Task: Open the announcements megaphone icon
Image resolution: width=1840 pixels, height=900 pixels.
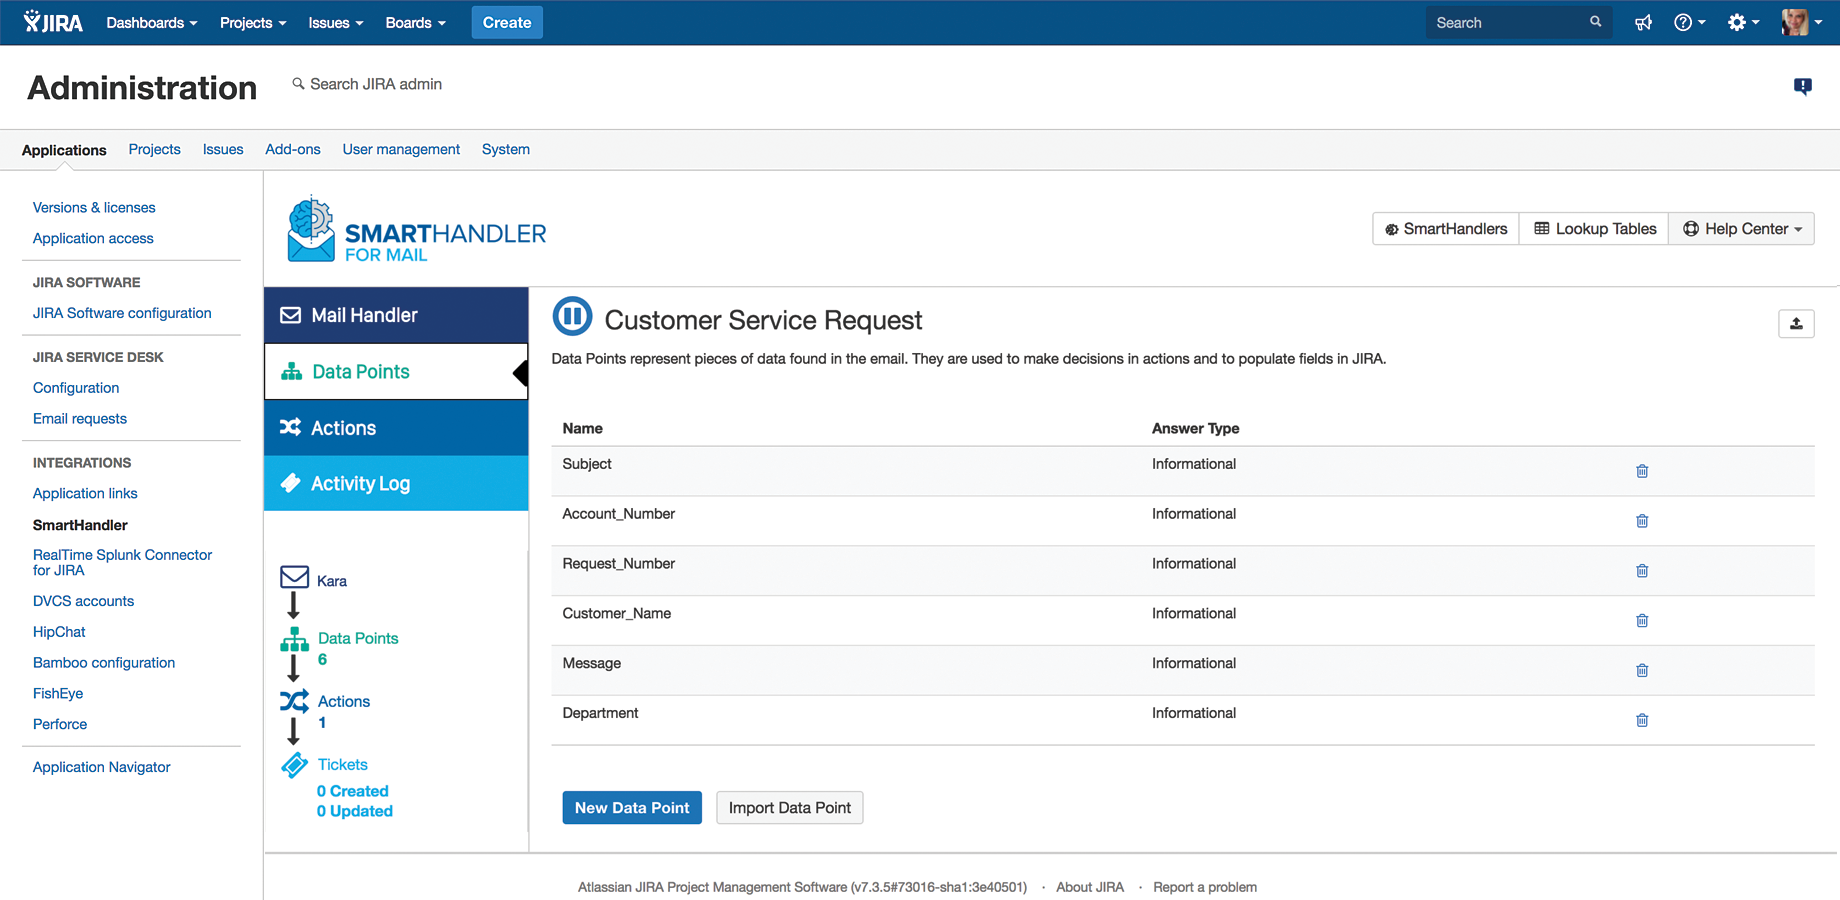Action: pyautogui.click(x=1643, y=22)
